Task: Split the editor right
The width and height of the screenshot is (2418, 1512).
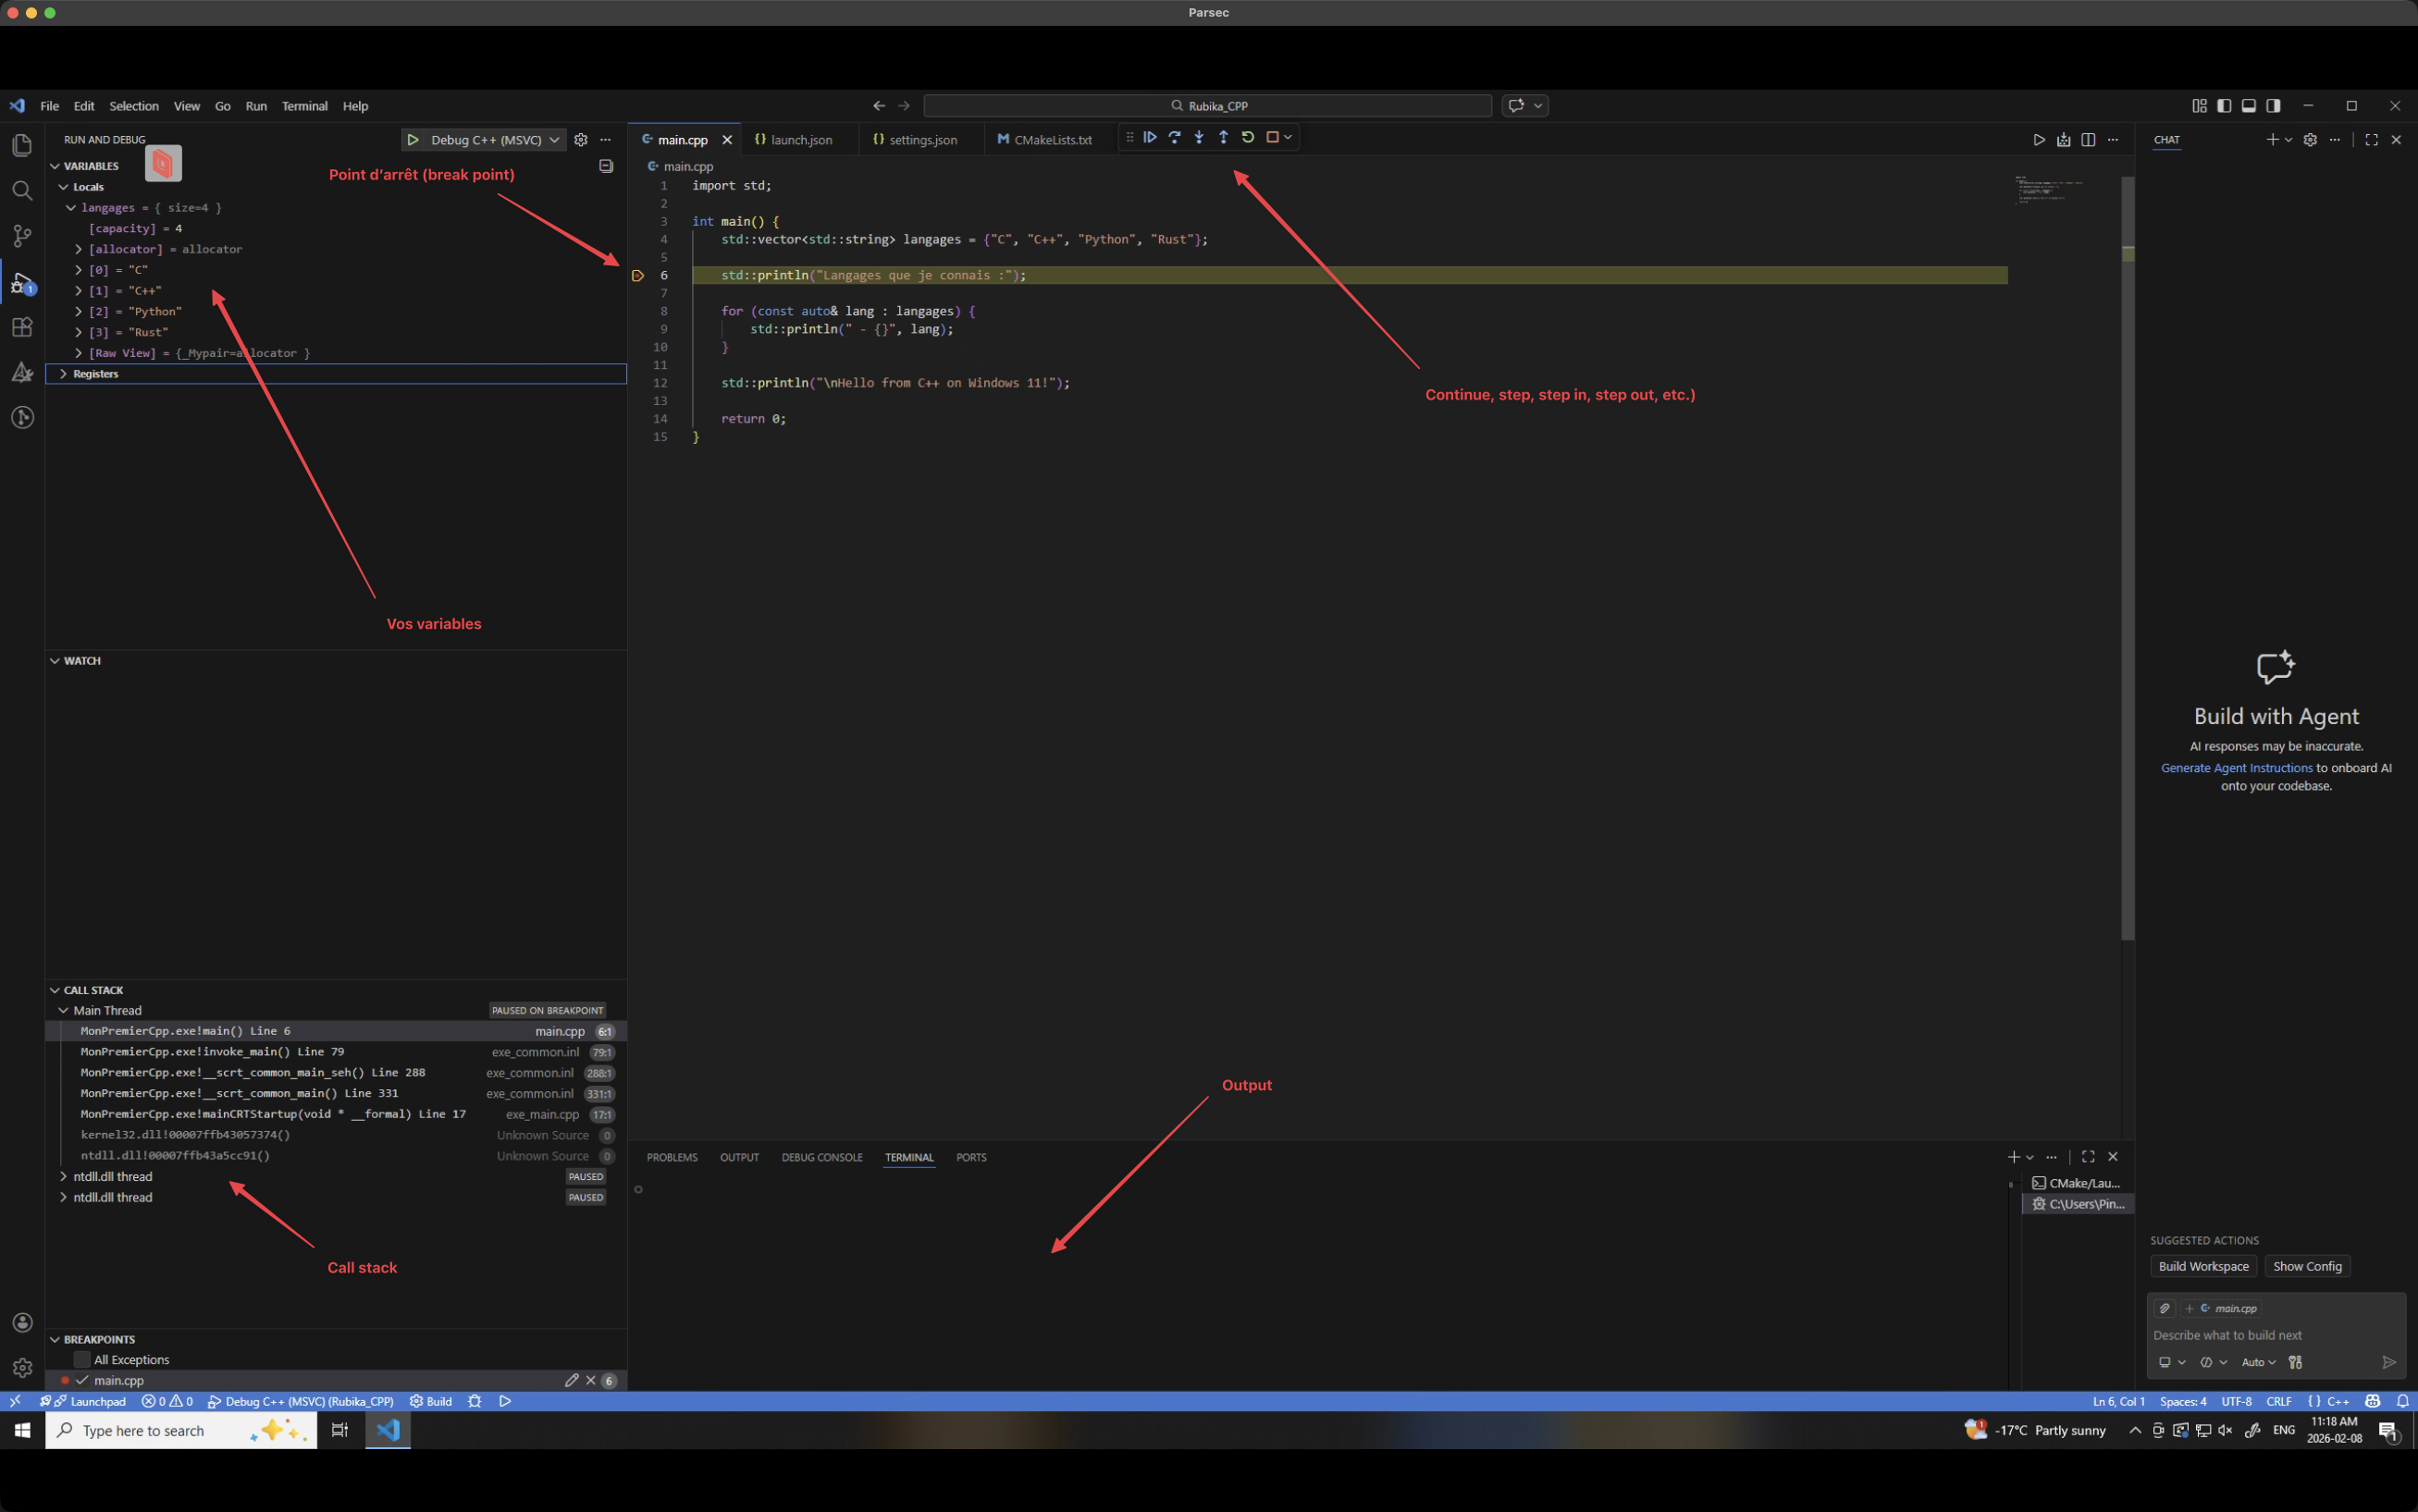Action: [x=2088, y=140]
